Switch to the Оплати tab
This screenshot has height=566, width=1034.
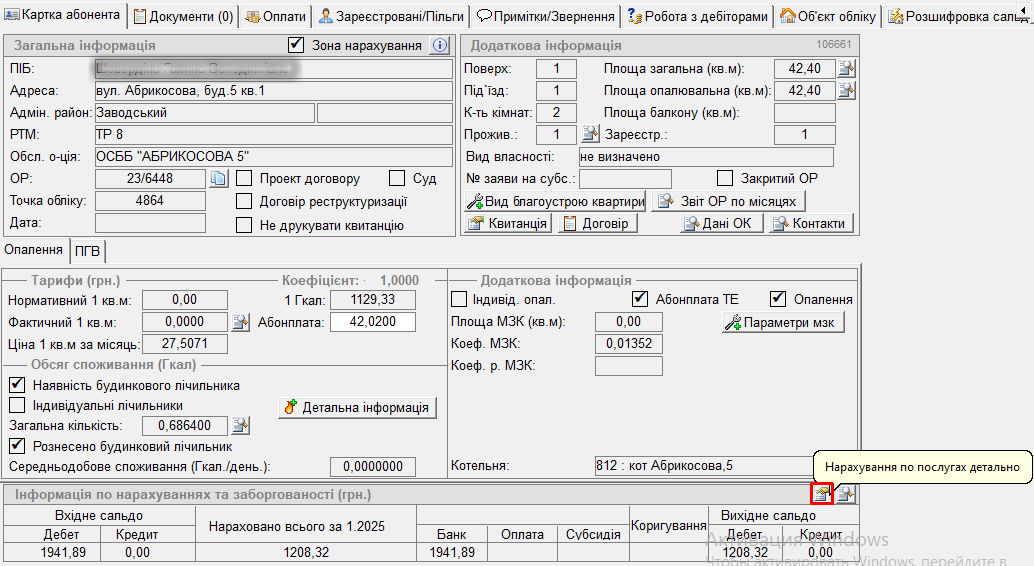coord(277,16)
